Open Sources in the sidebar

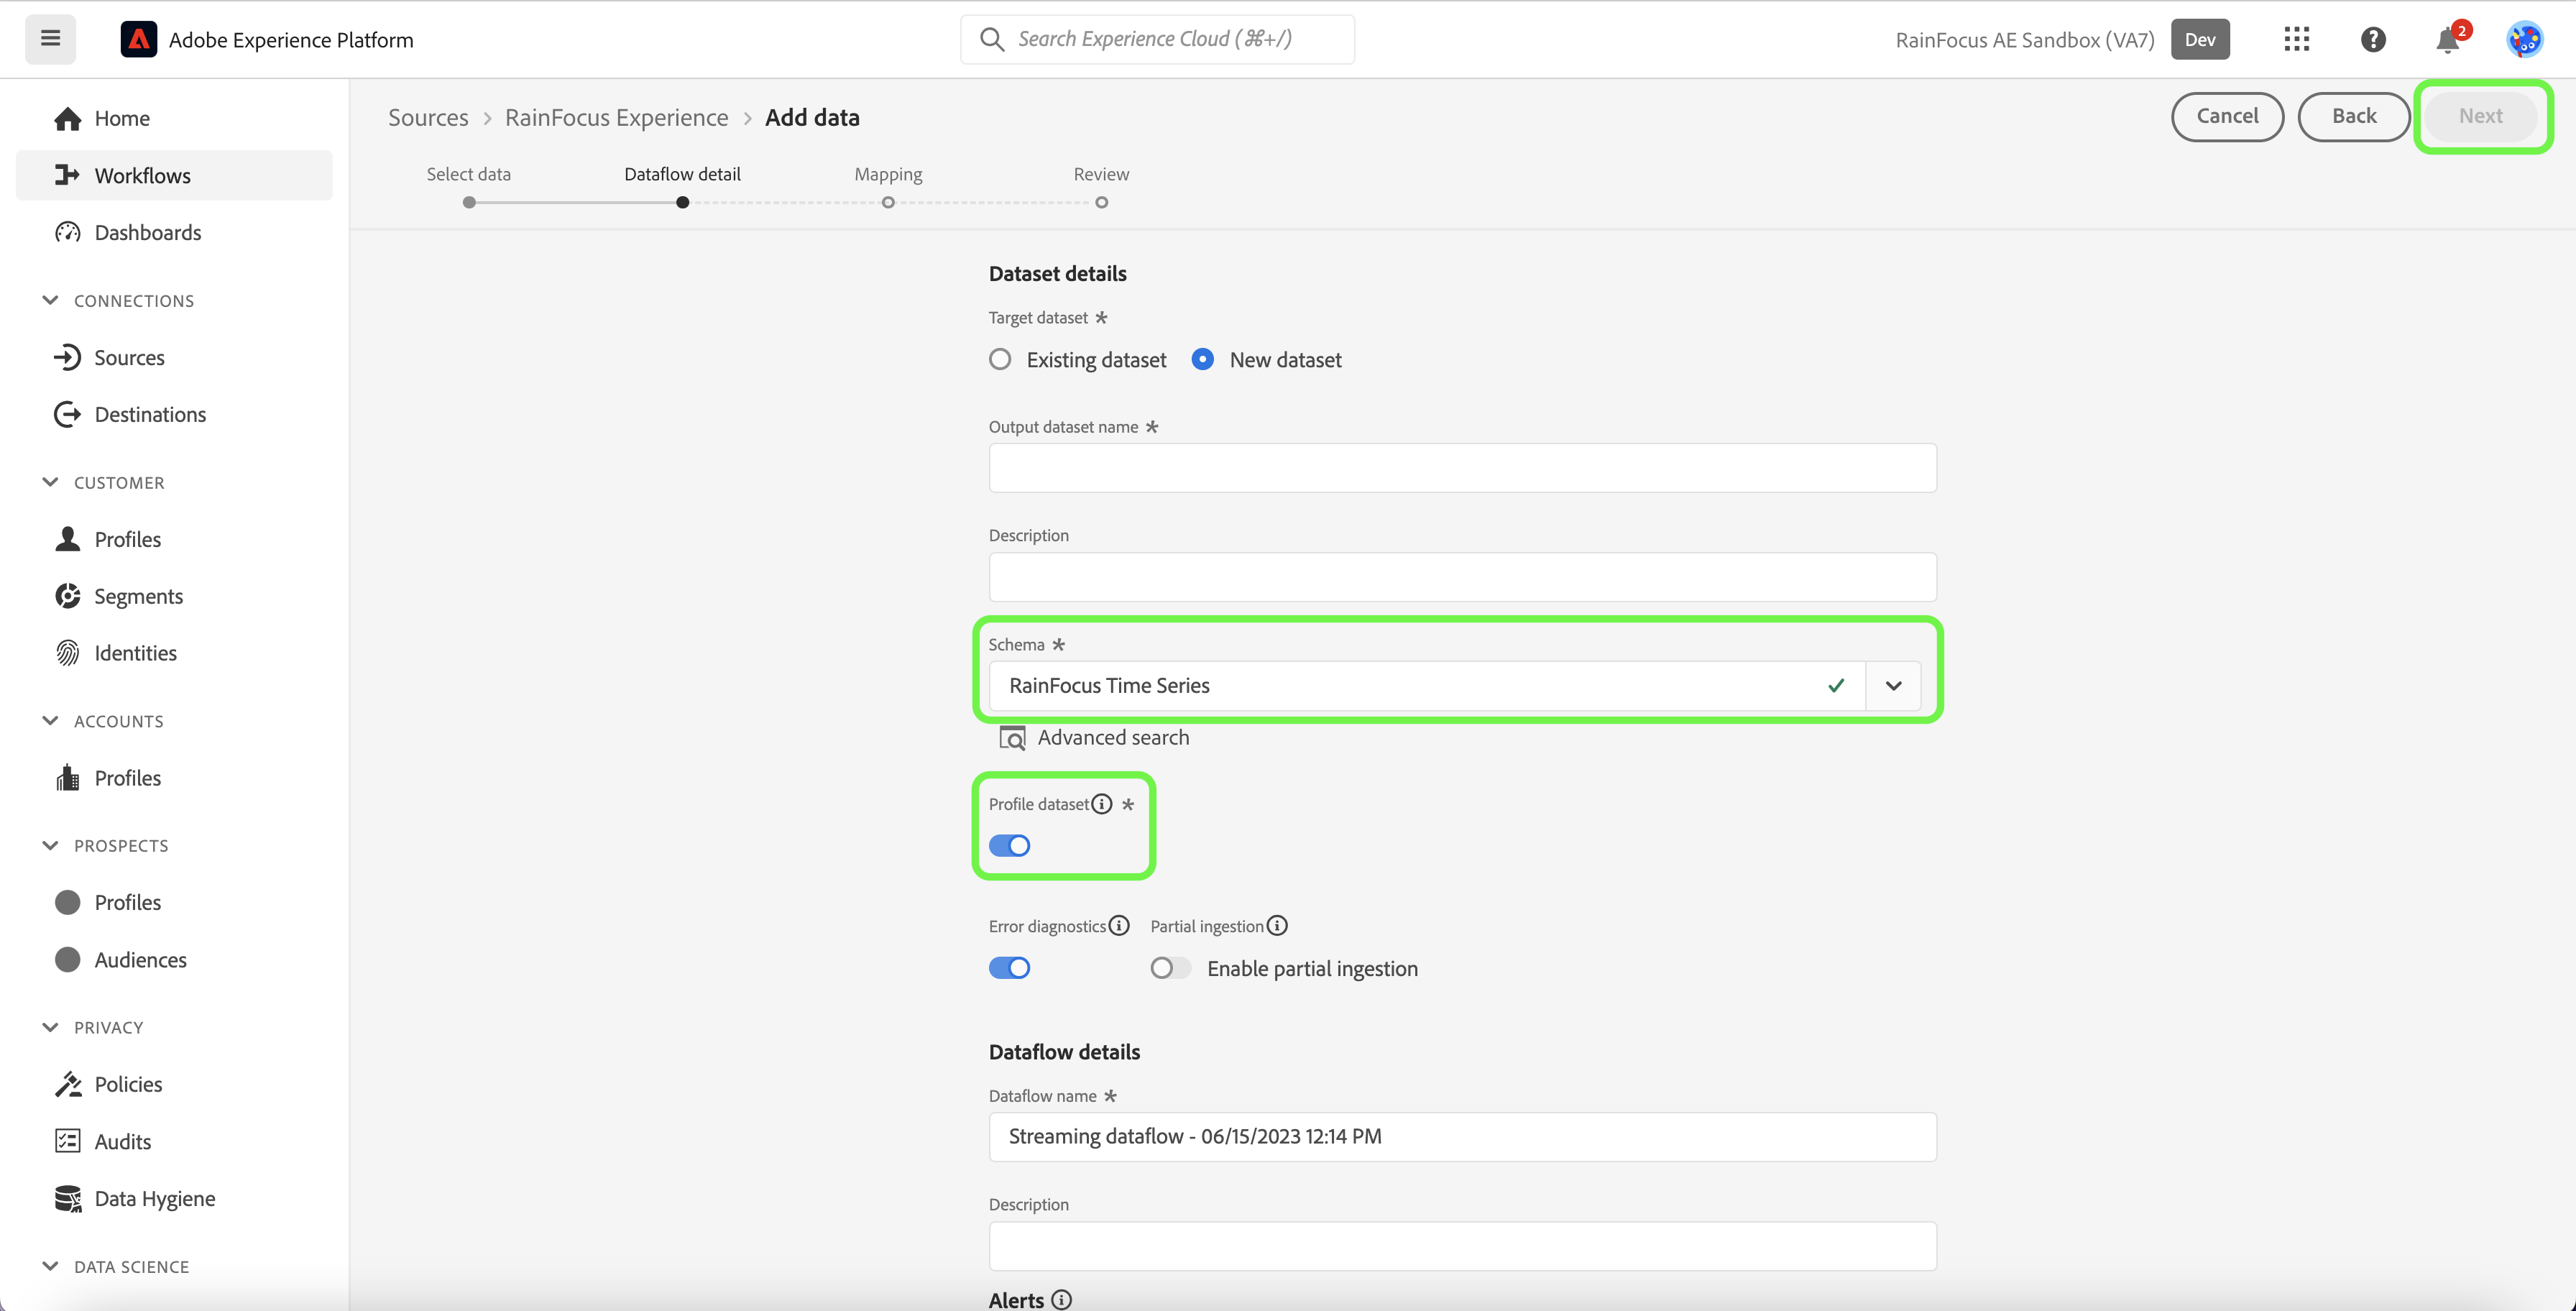pos(129,358)
